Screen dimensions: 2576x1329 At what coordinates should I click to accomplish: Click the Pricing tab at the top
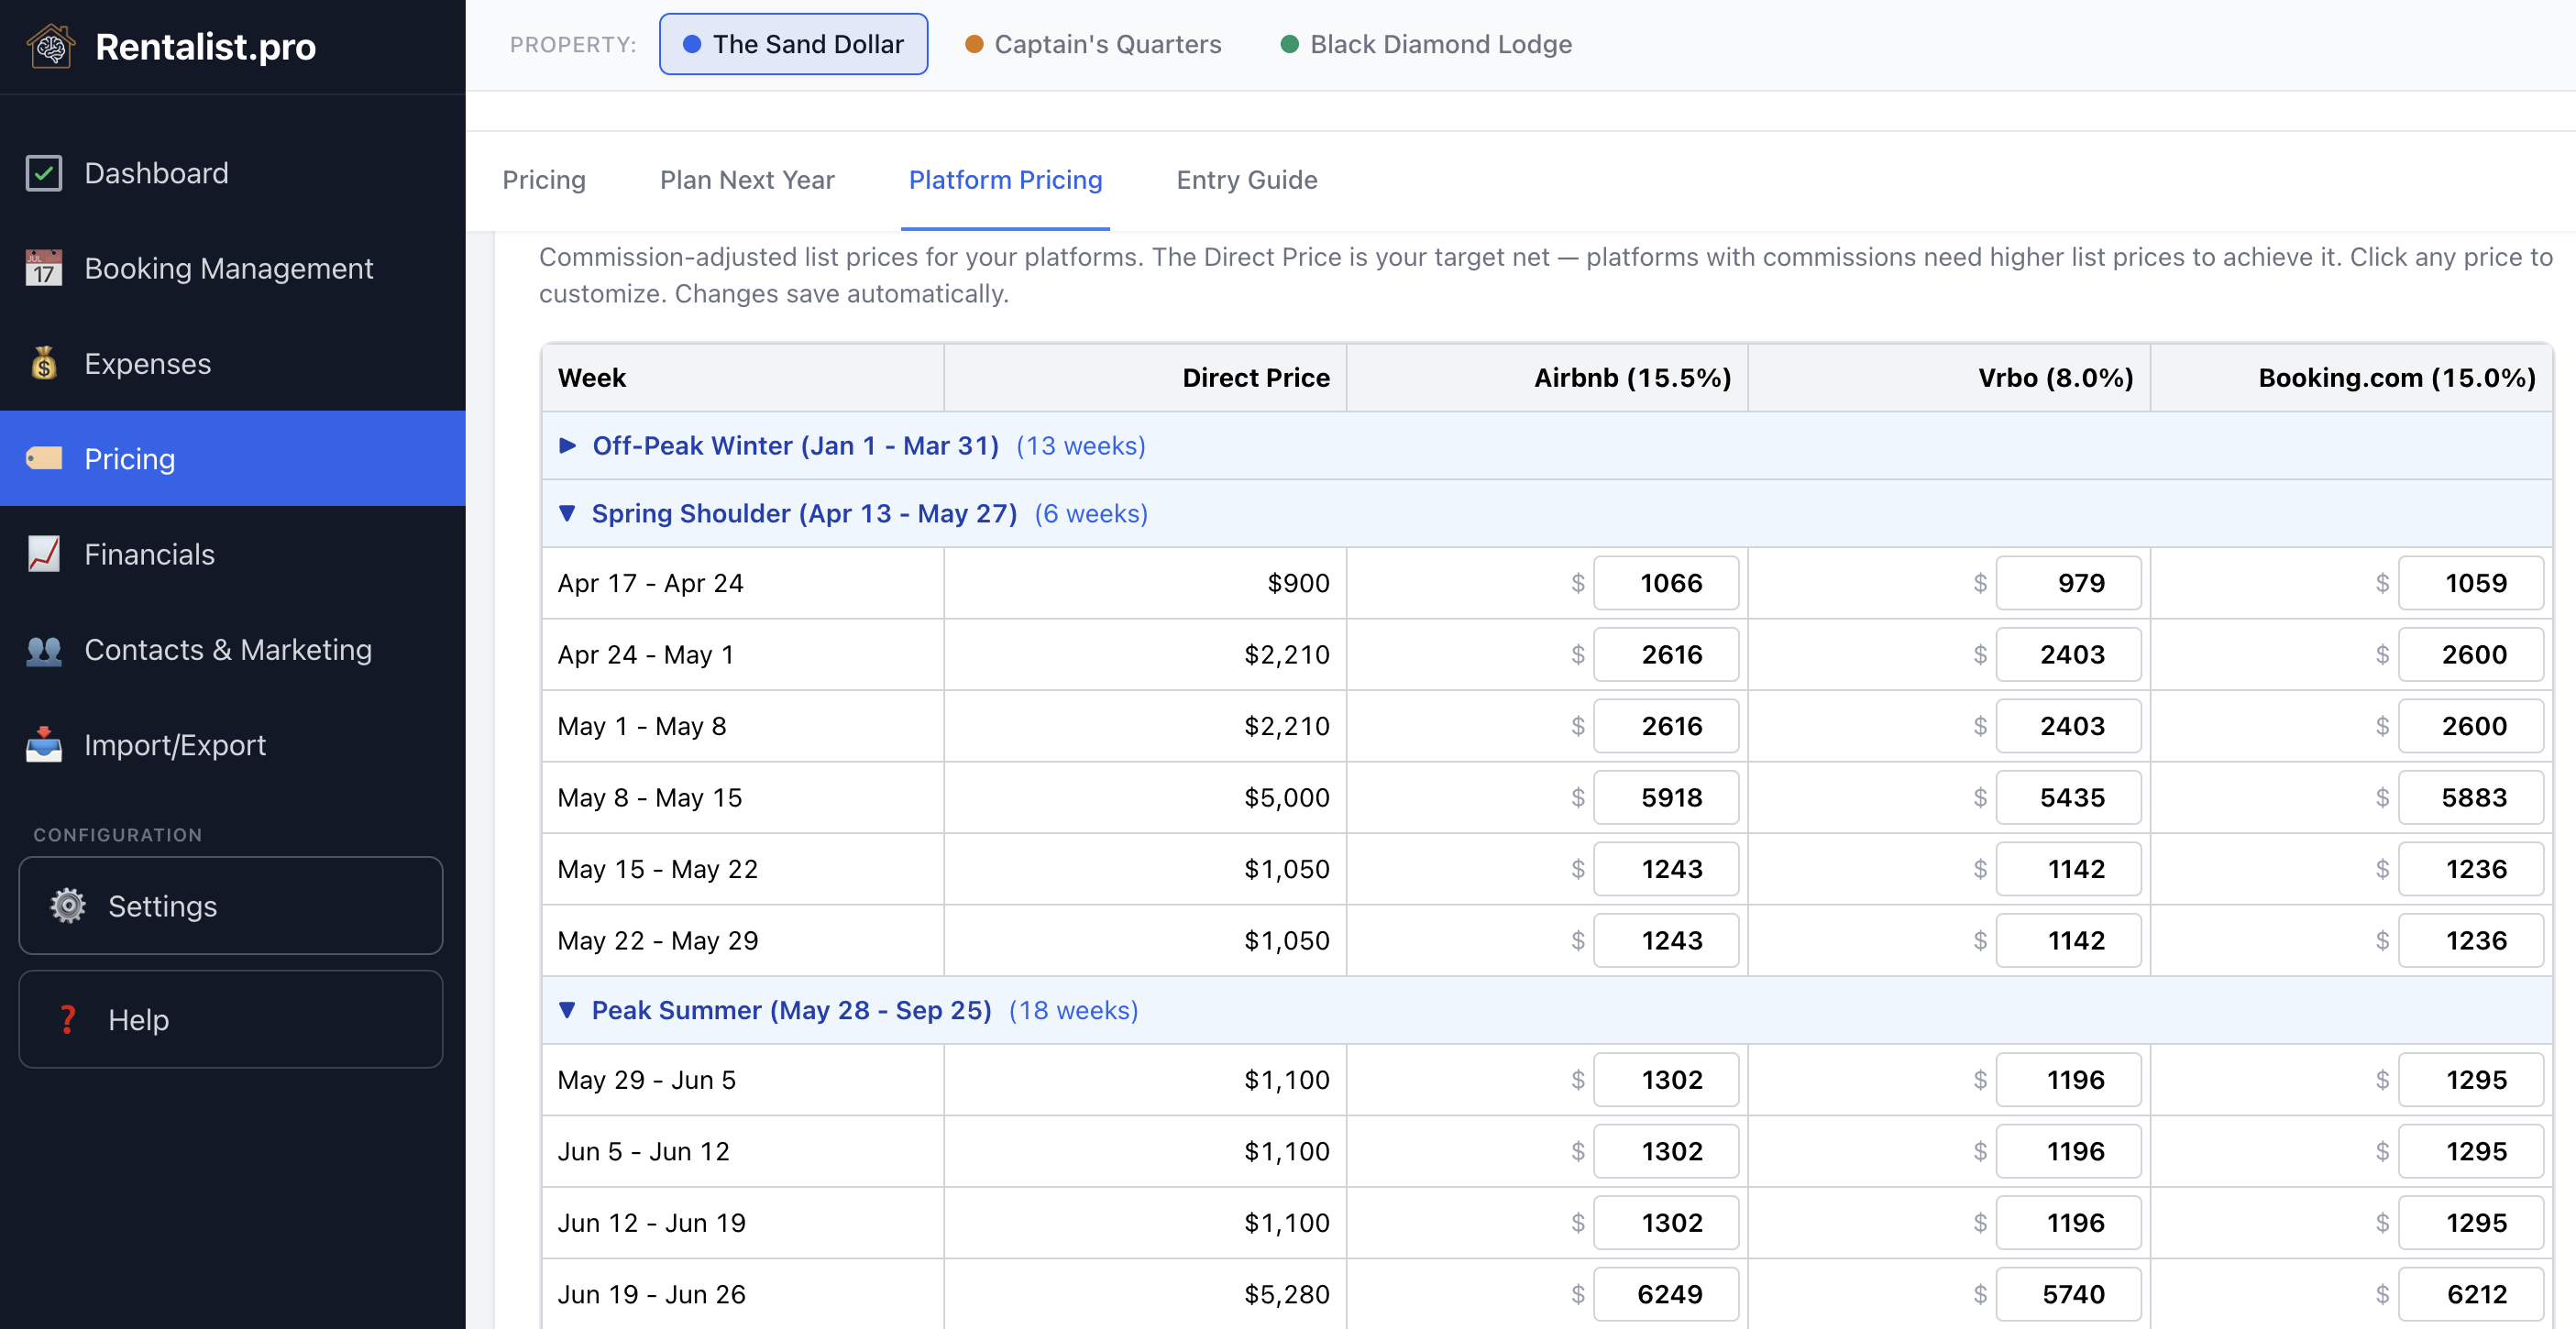coord(544,180)
